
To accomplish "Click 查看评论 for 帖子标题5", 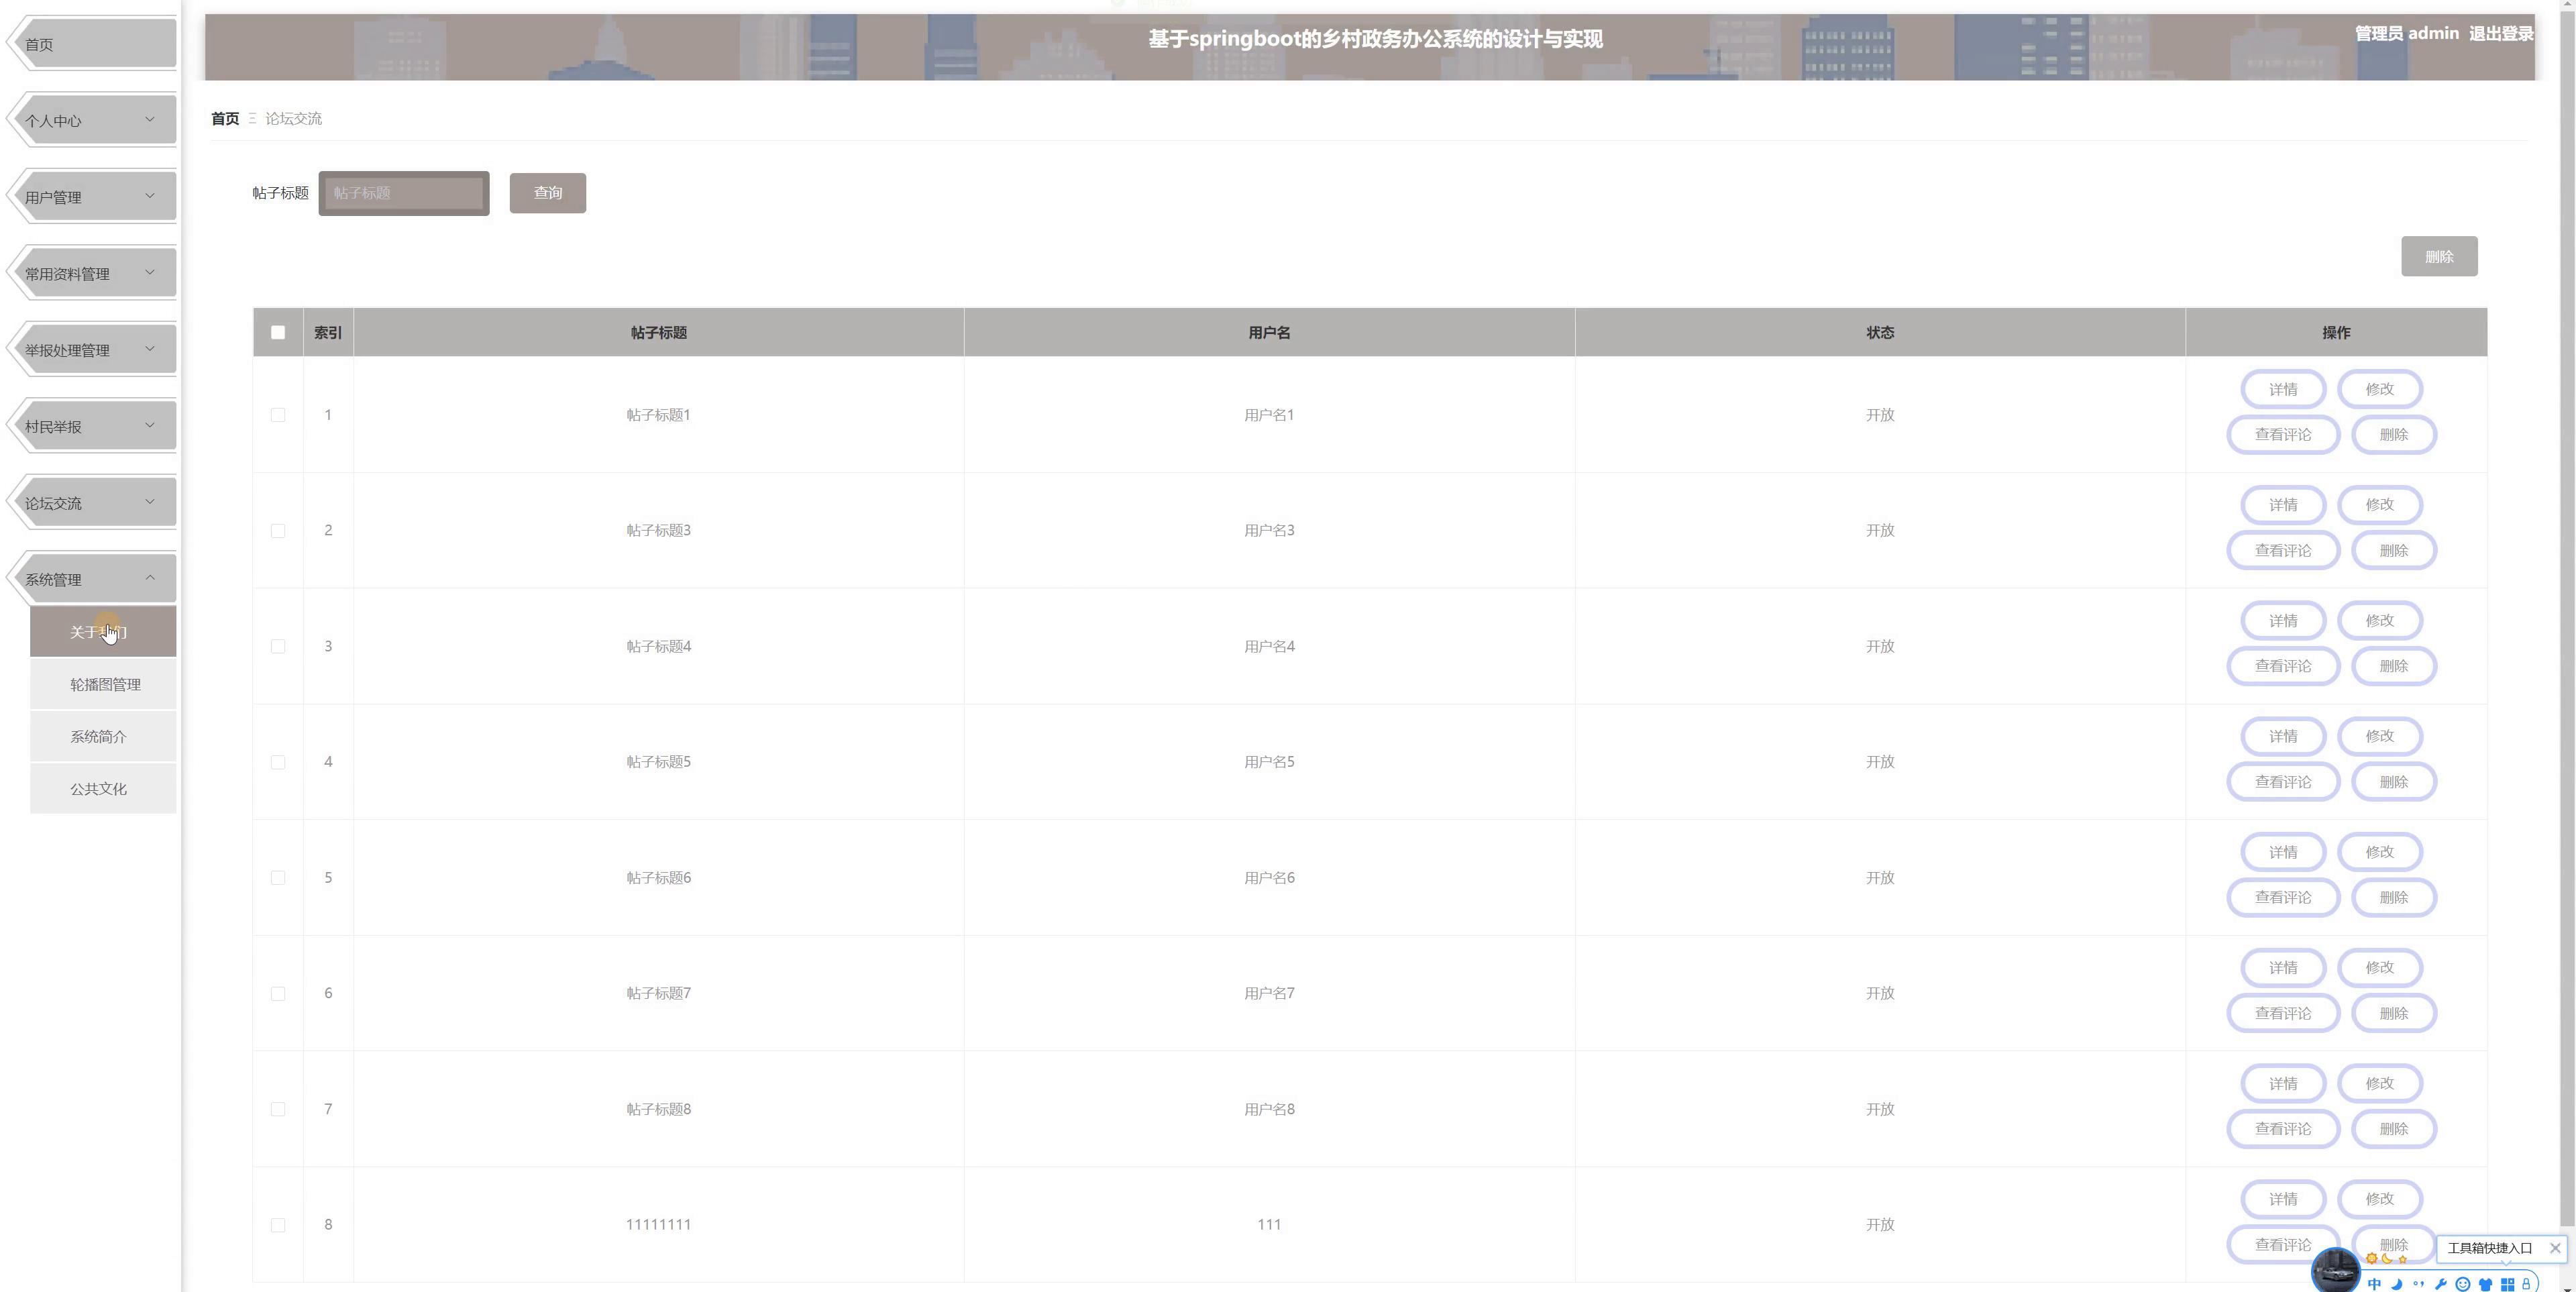I will (x=2283, y=782).
